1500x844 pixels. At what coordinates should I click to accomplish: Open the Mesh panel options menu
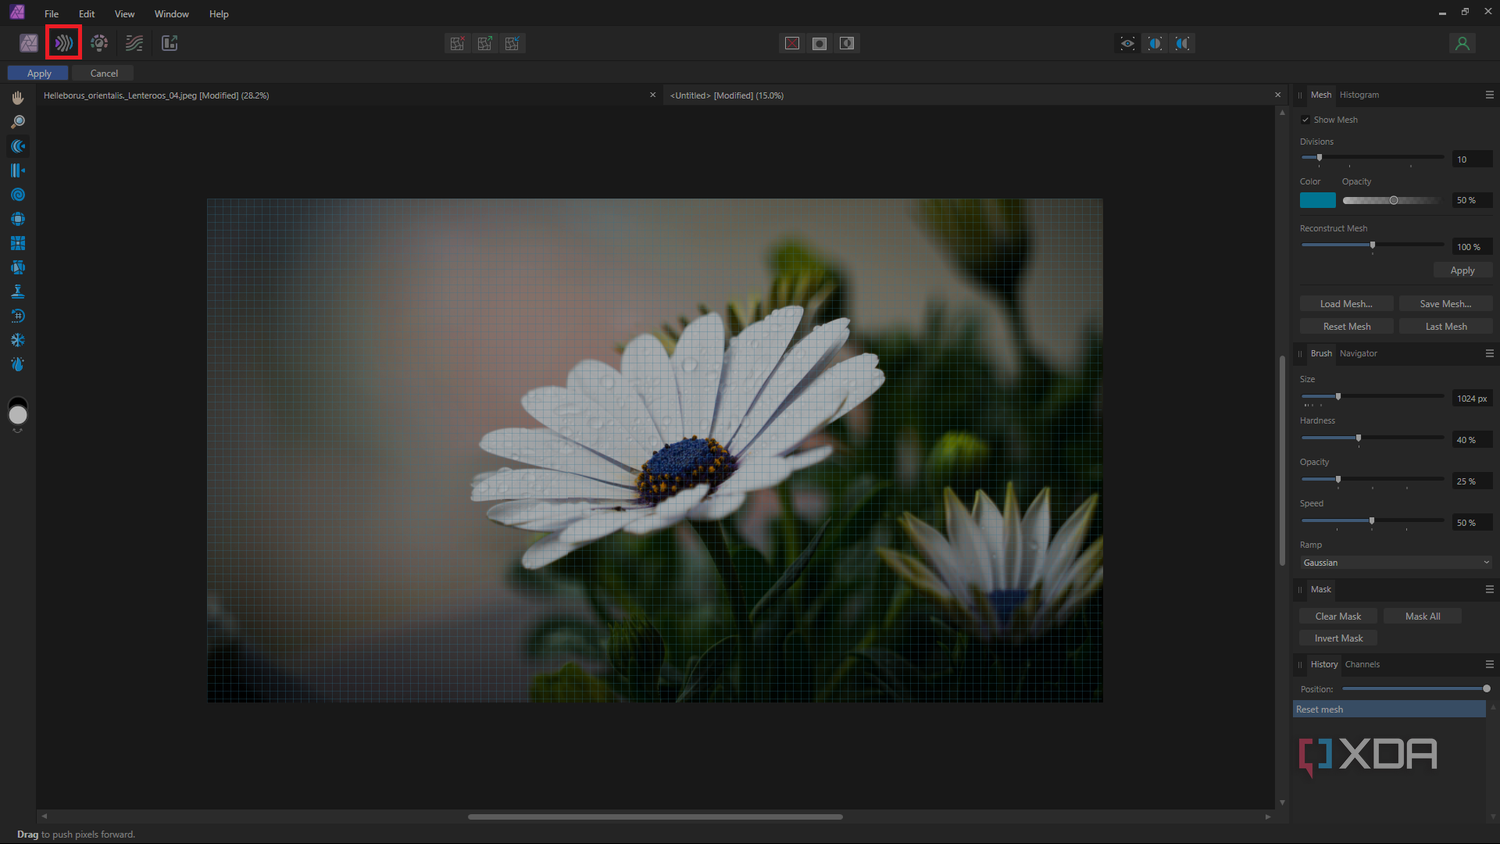coord(1489,95)
